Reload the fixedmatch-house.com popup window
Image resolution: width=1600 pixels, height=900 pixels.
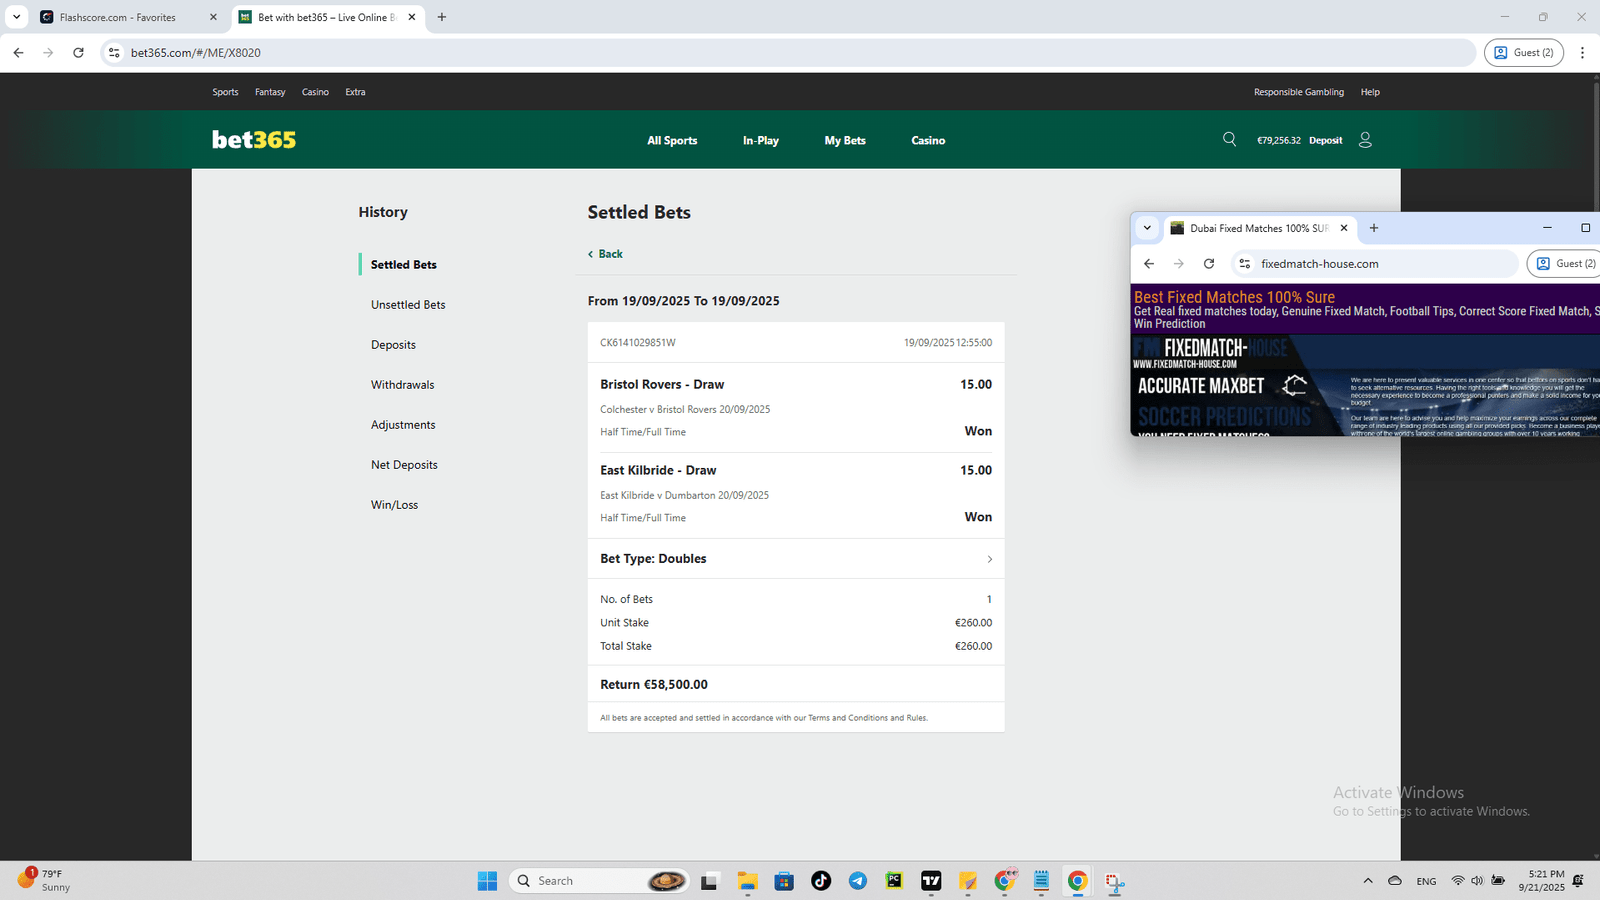pos(1209,264)
